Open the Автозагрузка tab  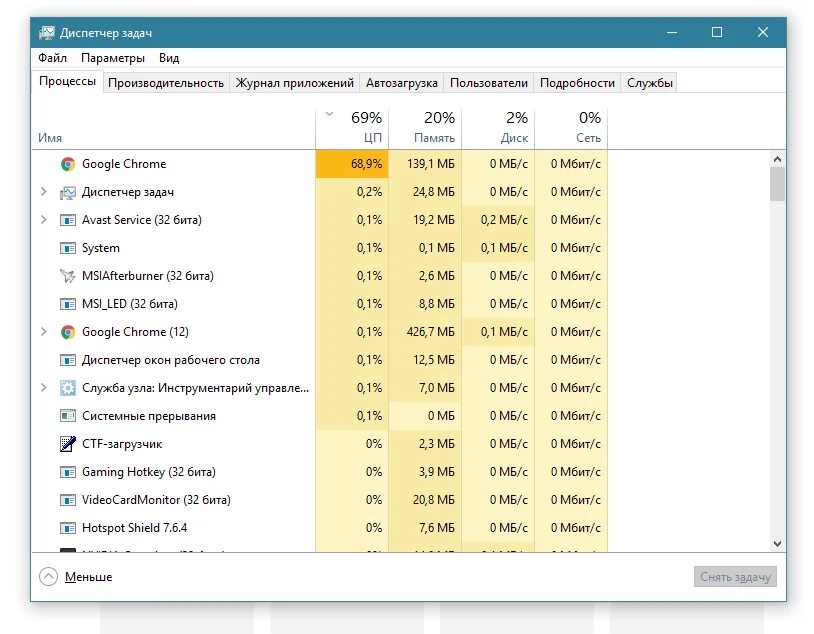(401, 83)
